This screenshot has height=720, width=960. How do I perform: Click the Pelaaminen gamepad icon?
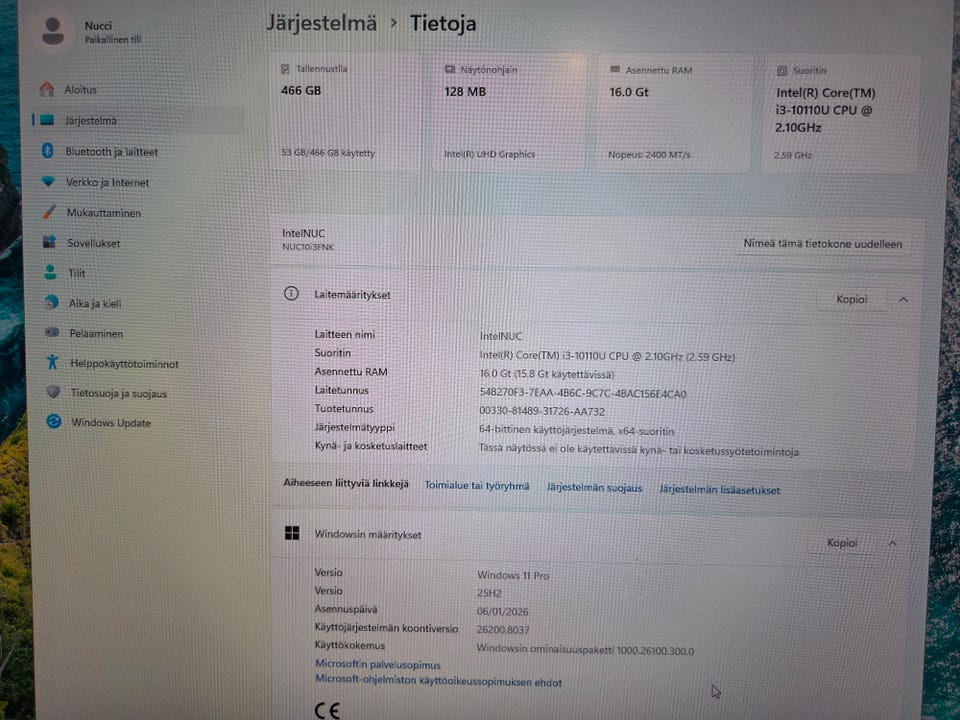(52, 332)
